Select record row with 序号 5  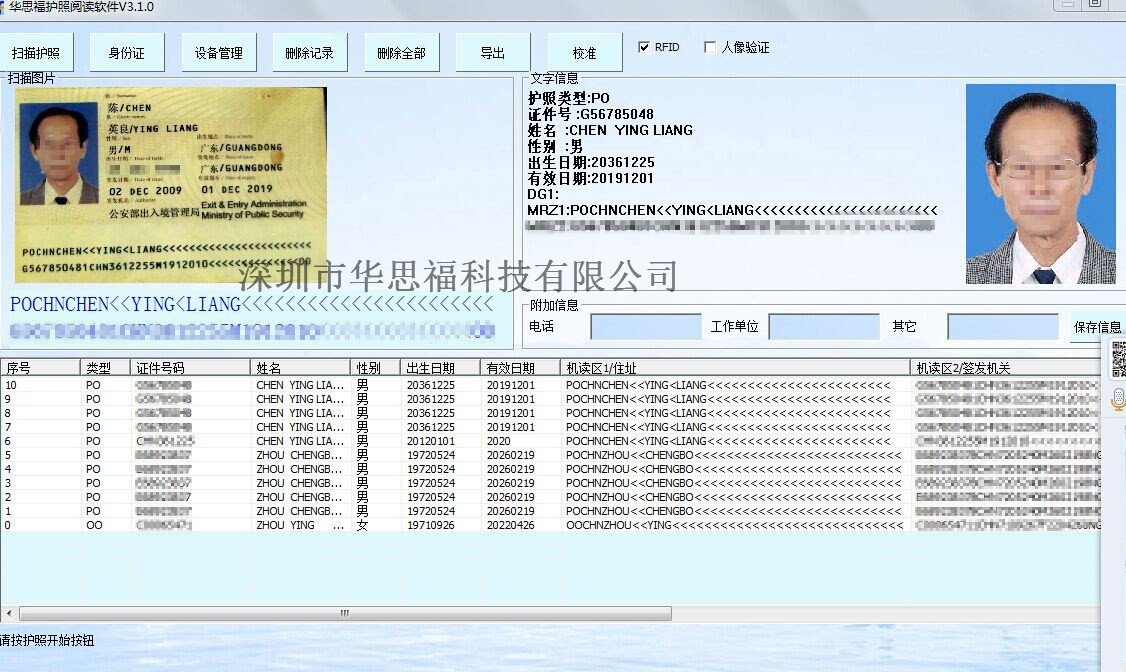coord(550,454)
